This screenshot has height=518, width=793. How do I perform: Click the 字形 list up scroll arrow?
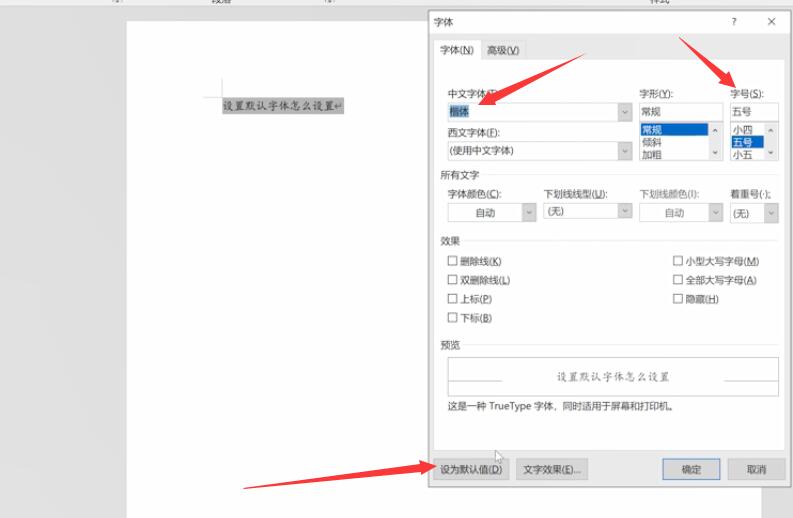[x=715, y=131]
